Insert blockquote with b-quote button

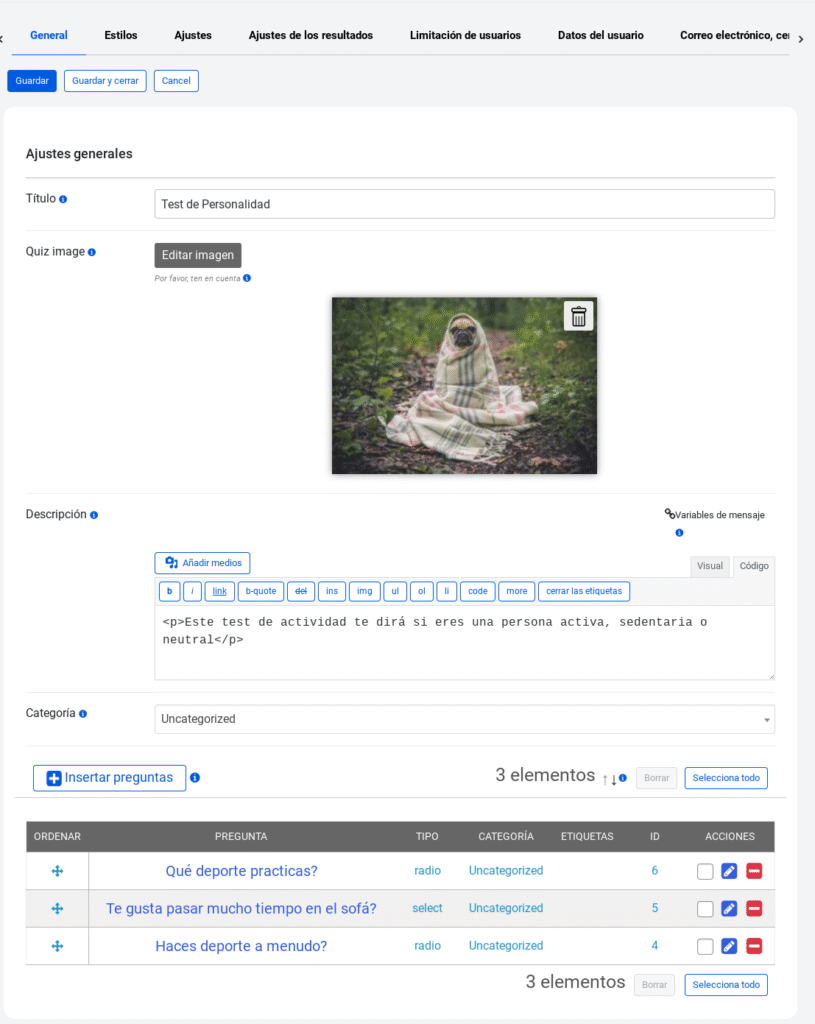point(261,591)
